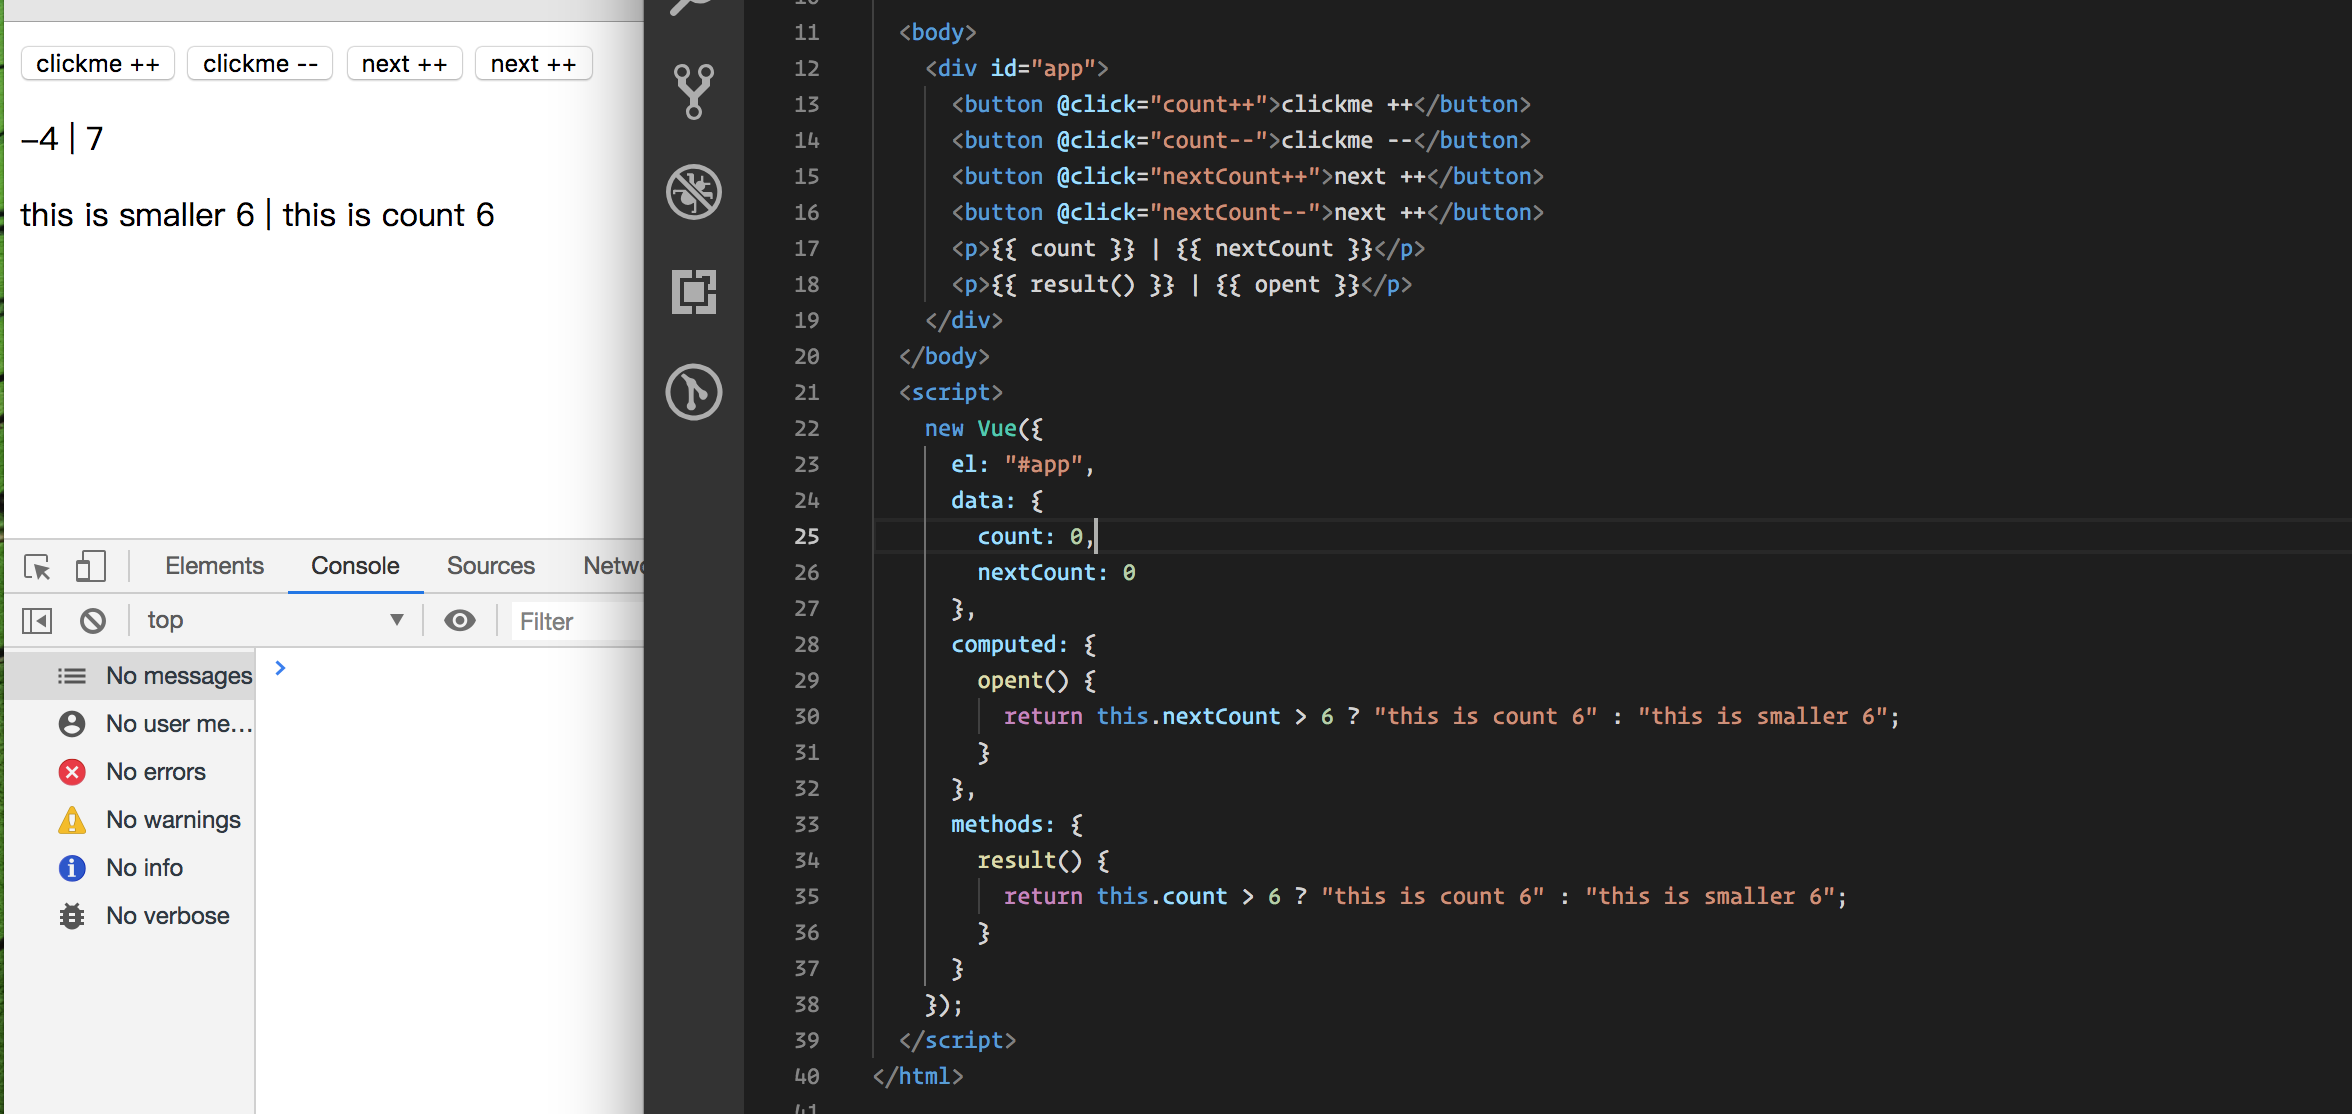2352x1114 pixels.
Task: Activate the inspect element picker icon
Action: click(x=38, y=567)
